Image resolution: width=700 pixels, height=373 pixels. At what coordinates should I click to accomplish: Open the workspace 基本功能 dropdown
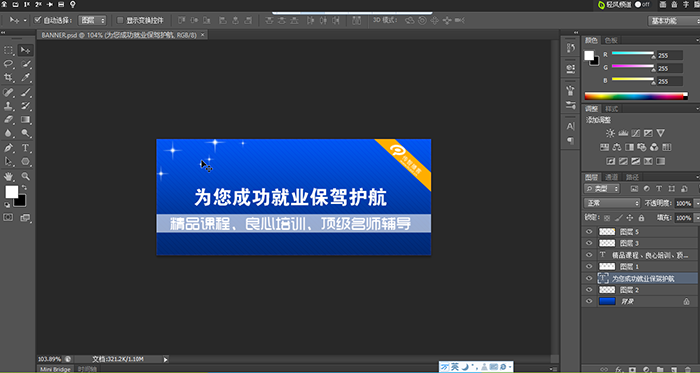pyautogui.click(x=673, y=21)
